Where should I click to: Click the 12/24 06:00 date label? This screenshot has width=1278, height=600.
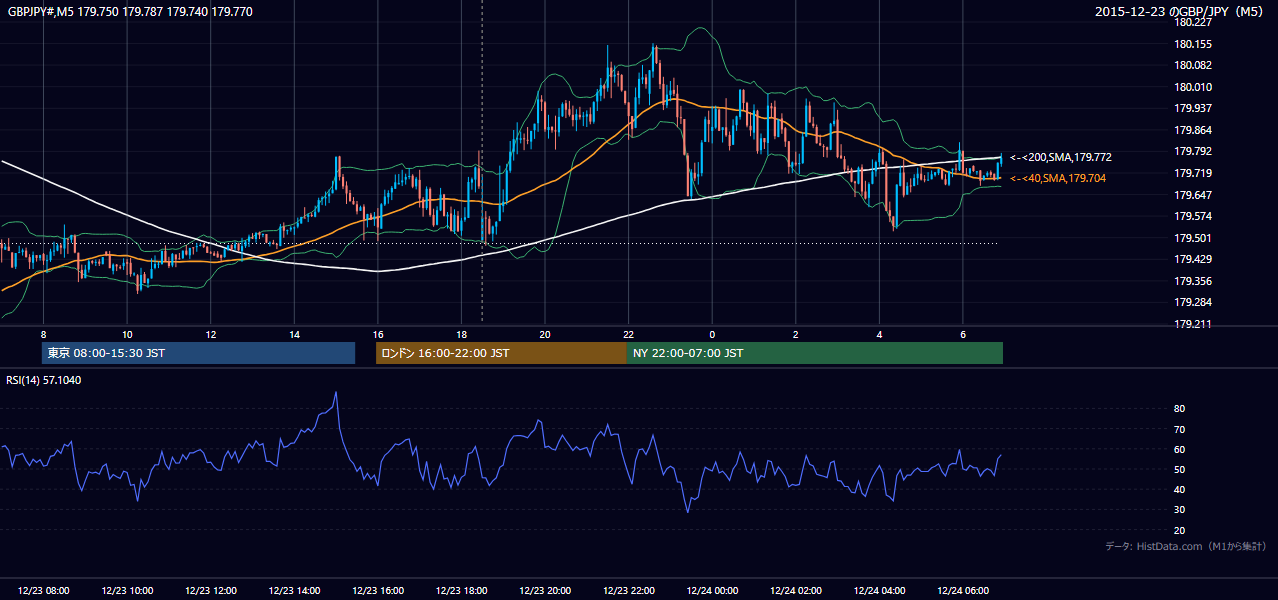(x=962, y=591)
